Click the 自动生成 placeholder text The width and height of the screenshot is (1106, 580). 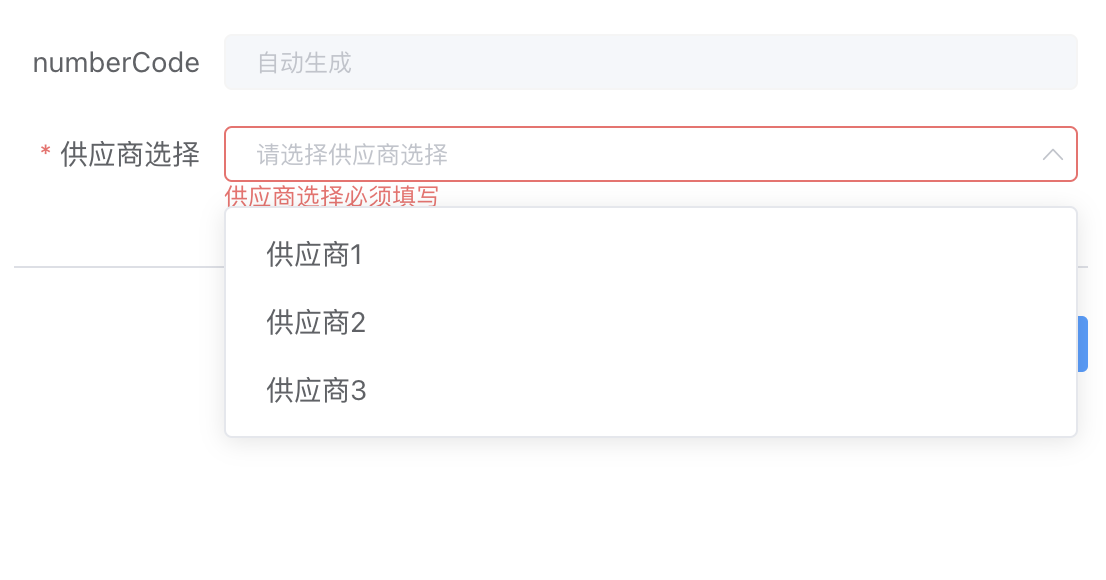click(304, 63)
